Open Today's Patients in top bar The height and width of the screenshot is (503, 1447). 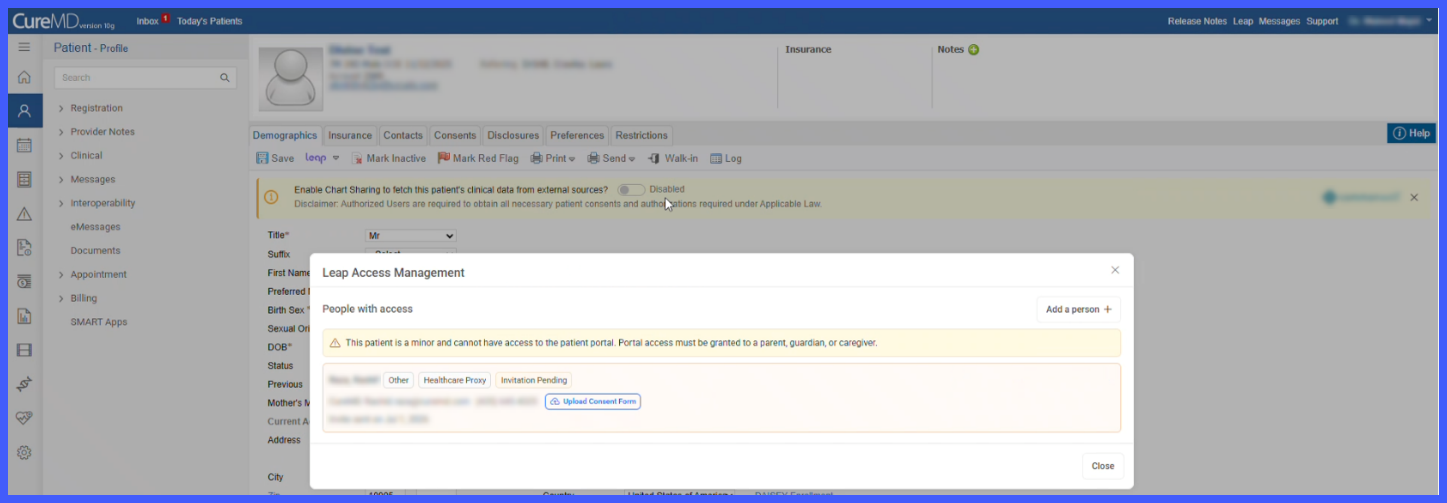tap(209, 21)
